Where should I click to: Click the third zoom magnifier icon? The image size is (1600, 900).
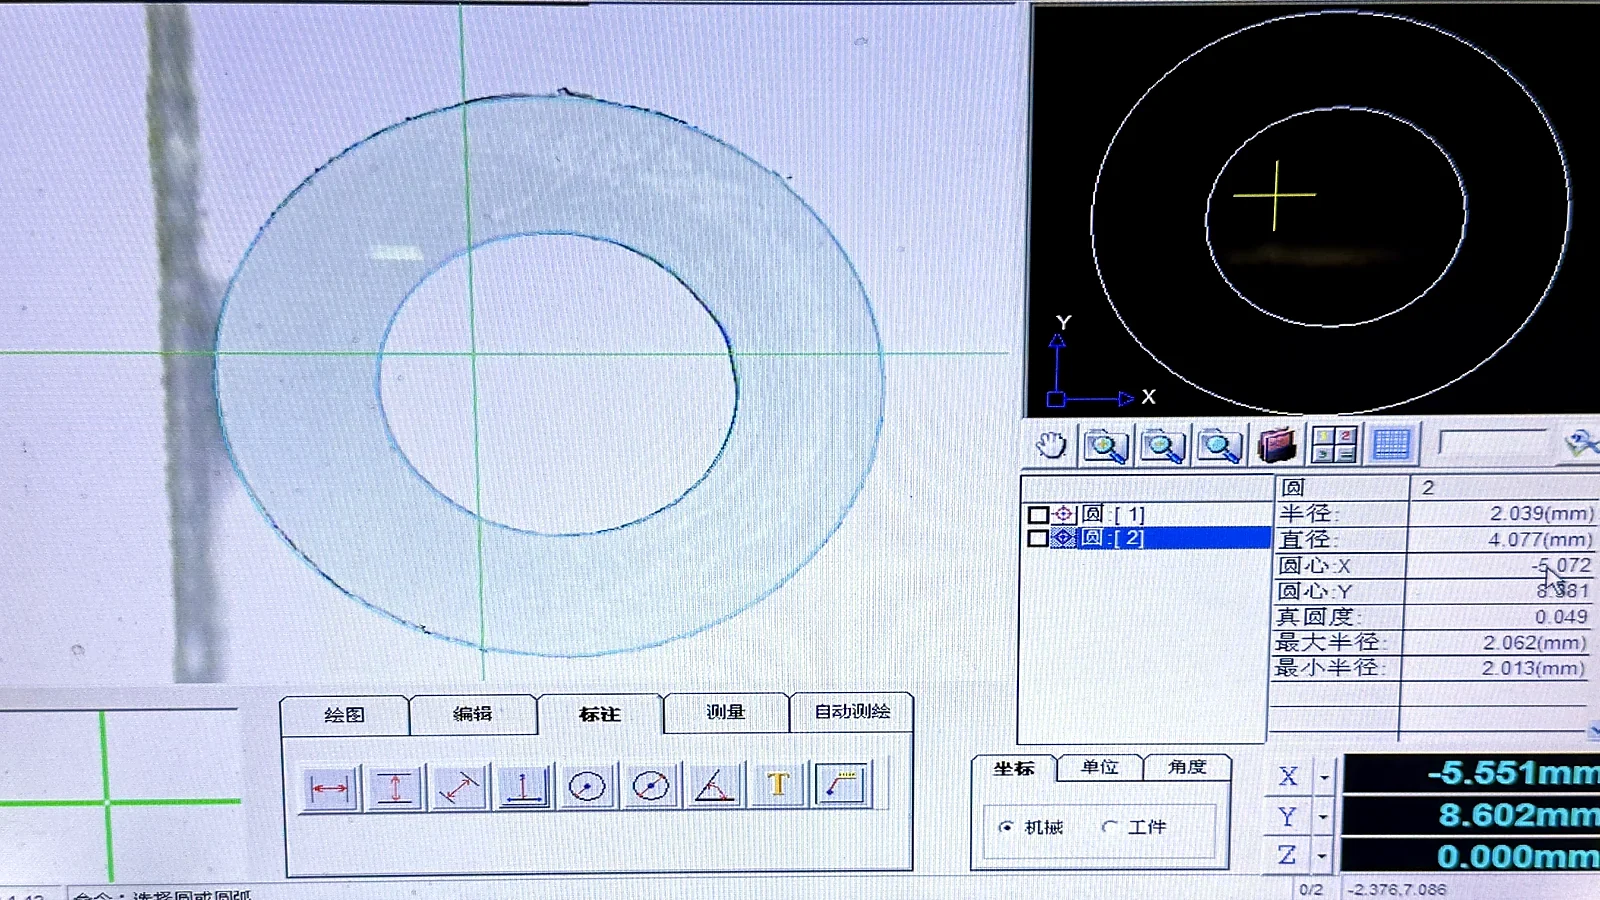click(x=1219, y=446)
